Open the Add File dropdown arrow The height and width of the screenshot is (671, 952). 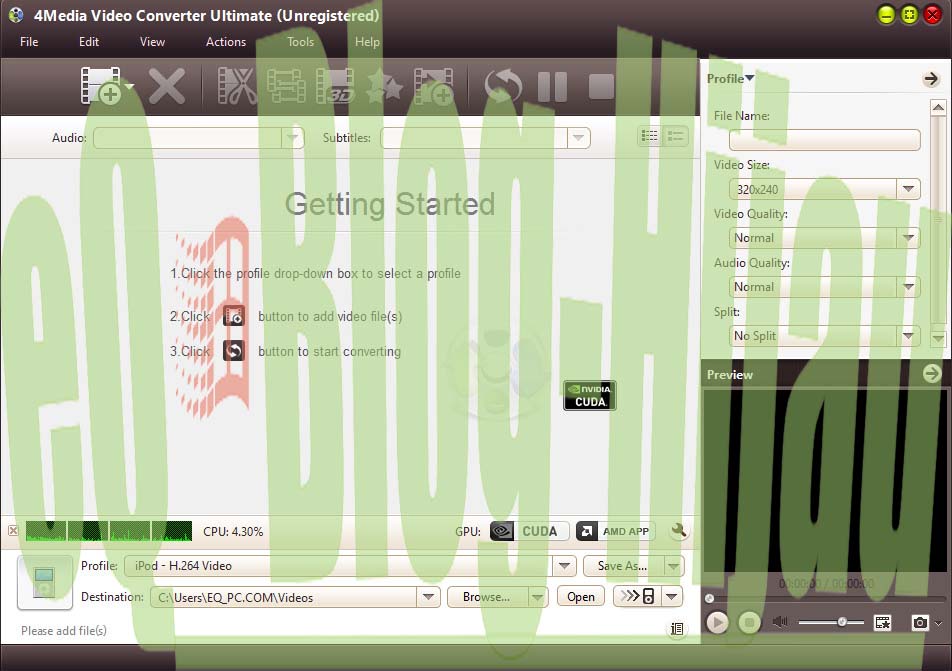pos(129,86)
